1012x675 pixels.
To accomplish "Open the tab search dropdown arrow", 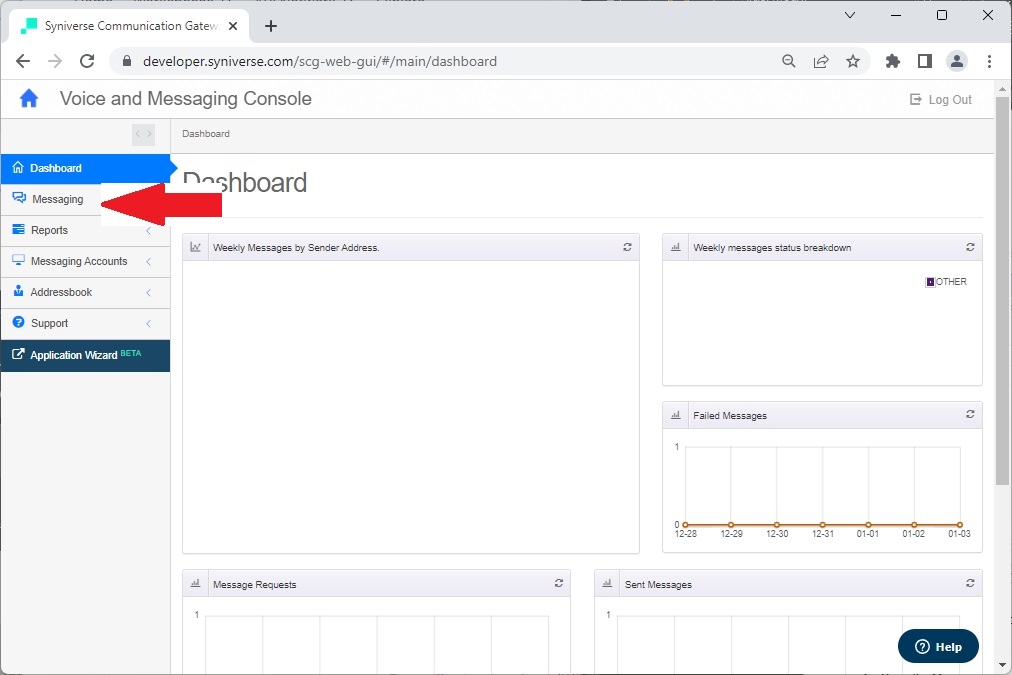I will click(x=850, y=15).
